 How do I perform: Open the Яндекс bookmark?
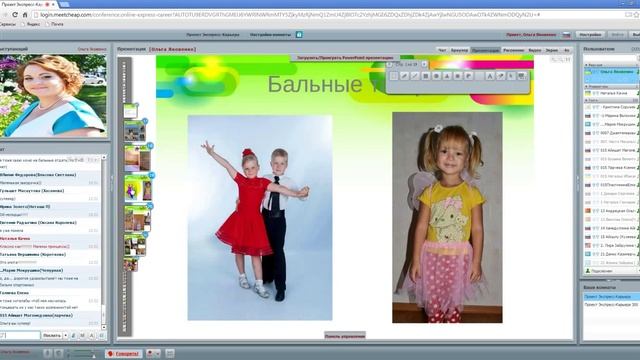(x=31, y=24)
